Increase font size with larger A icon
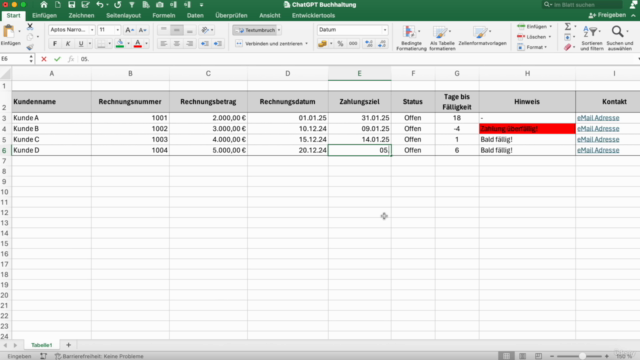 click(129, 30)
